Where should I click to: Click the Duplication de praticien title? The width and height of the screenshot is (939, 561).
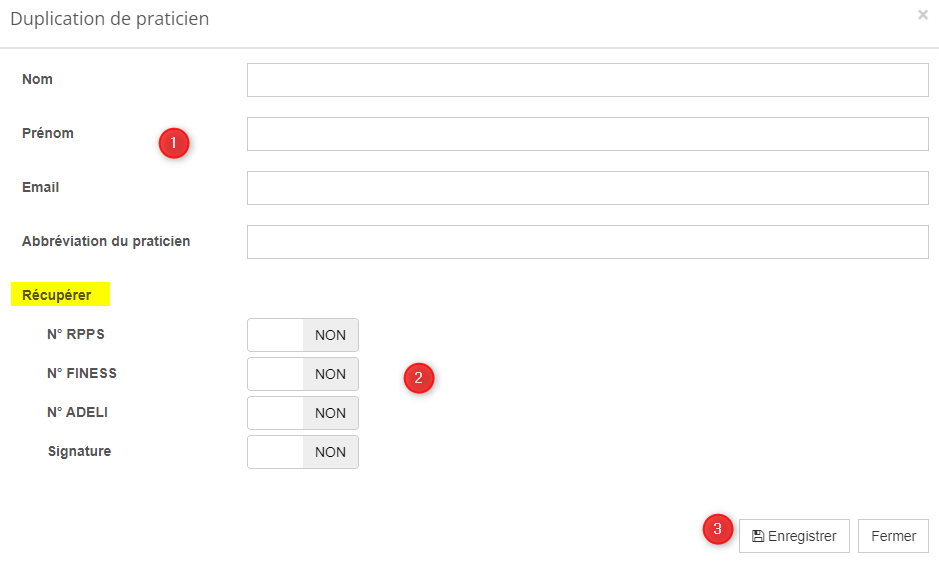[110, 19]
